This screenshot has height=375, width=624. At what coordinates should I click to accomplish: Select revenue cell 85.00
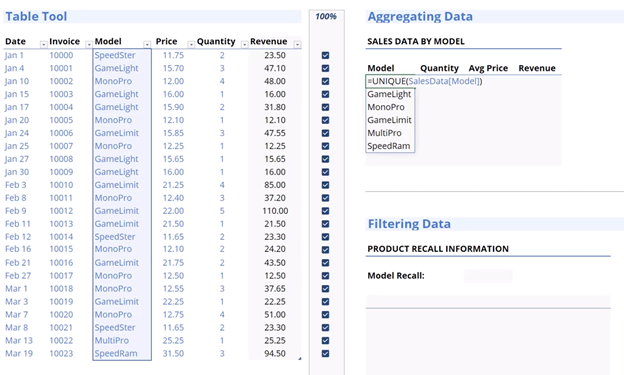pyautogui.click(x=275, y=185)
